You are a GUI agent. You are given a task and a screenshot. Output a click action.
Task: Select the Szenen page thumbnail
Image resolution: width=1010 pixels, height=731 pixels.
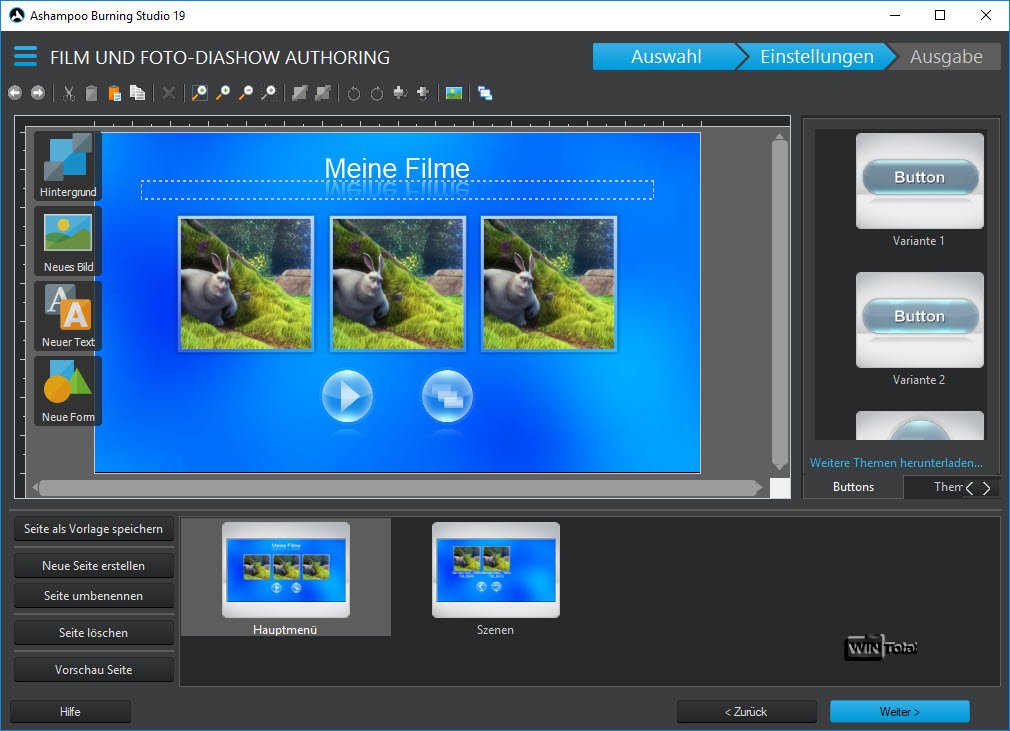495,570
